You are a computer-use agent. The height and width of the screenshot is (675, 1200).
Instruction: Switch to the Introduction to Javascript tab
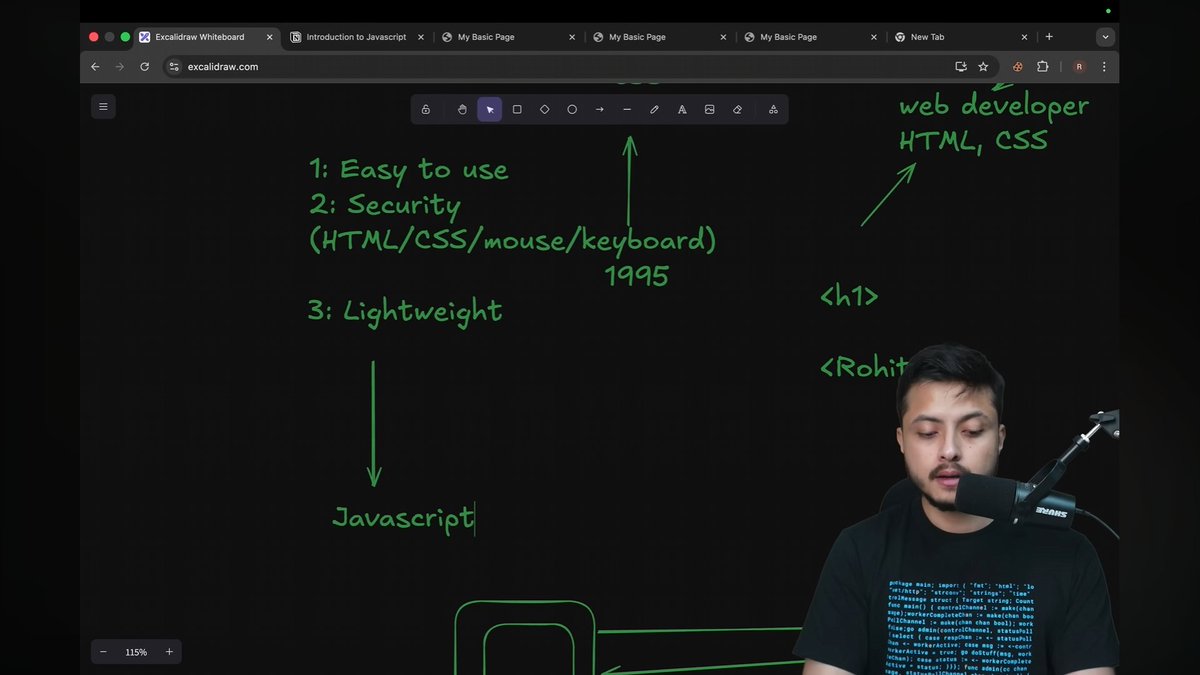click(x=358, y=37)
